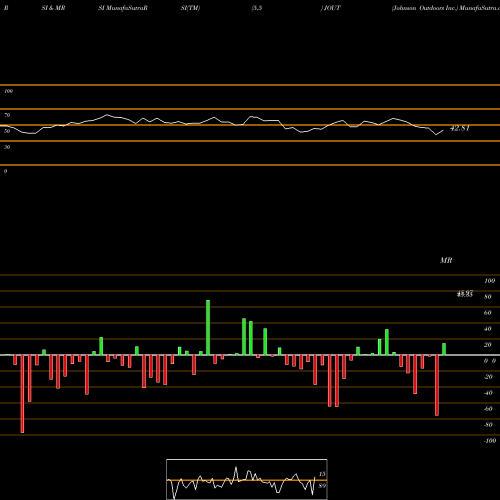
Task: Click the RSI axis label 70
Action: 7,115
